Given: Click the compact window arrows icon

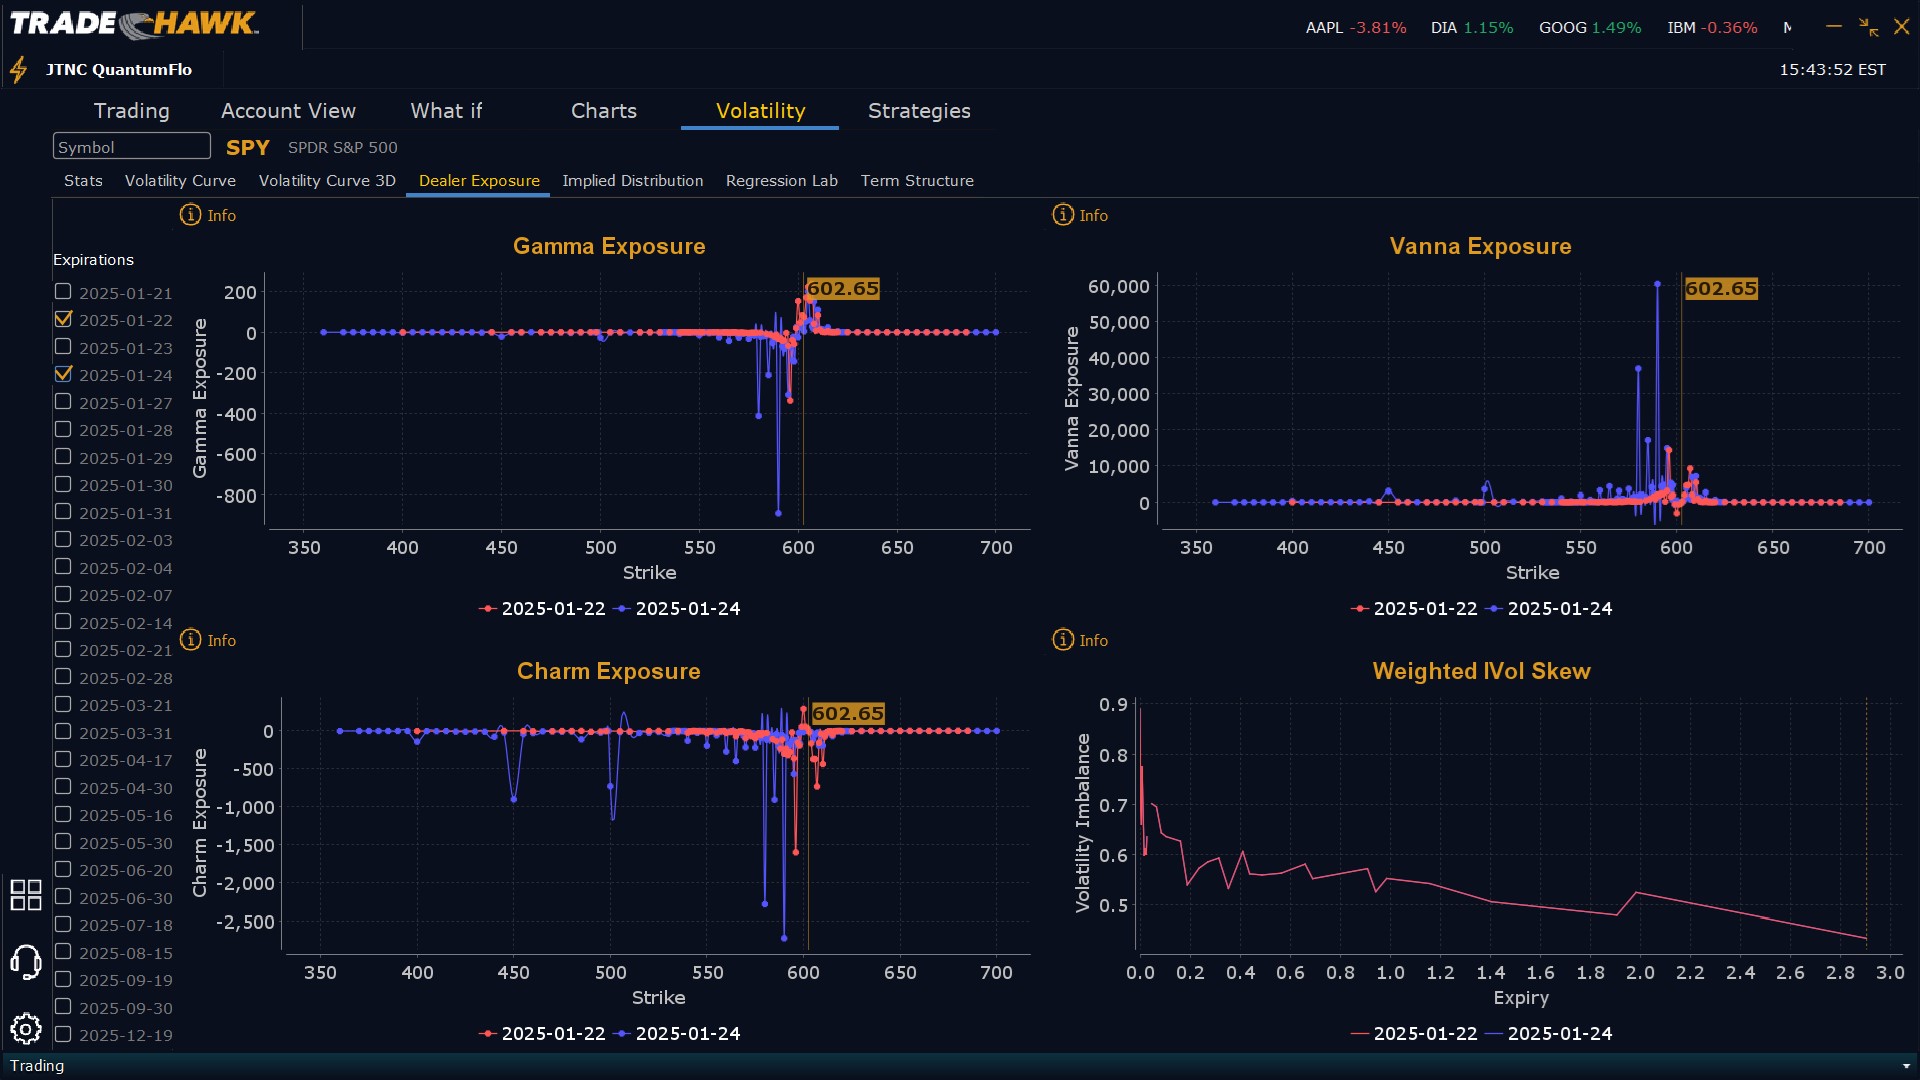Looking at the screenshot, I should [x=1868, y=27].
